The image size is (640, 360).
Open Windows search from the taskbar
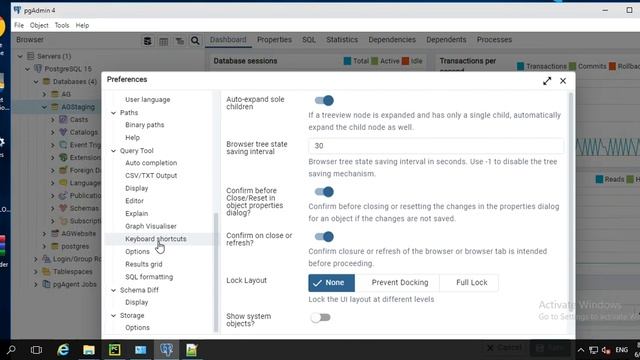click(11, 350)
